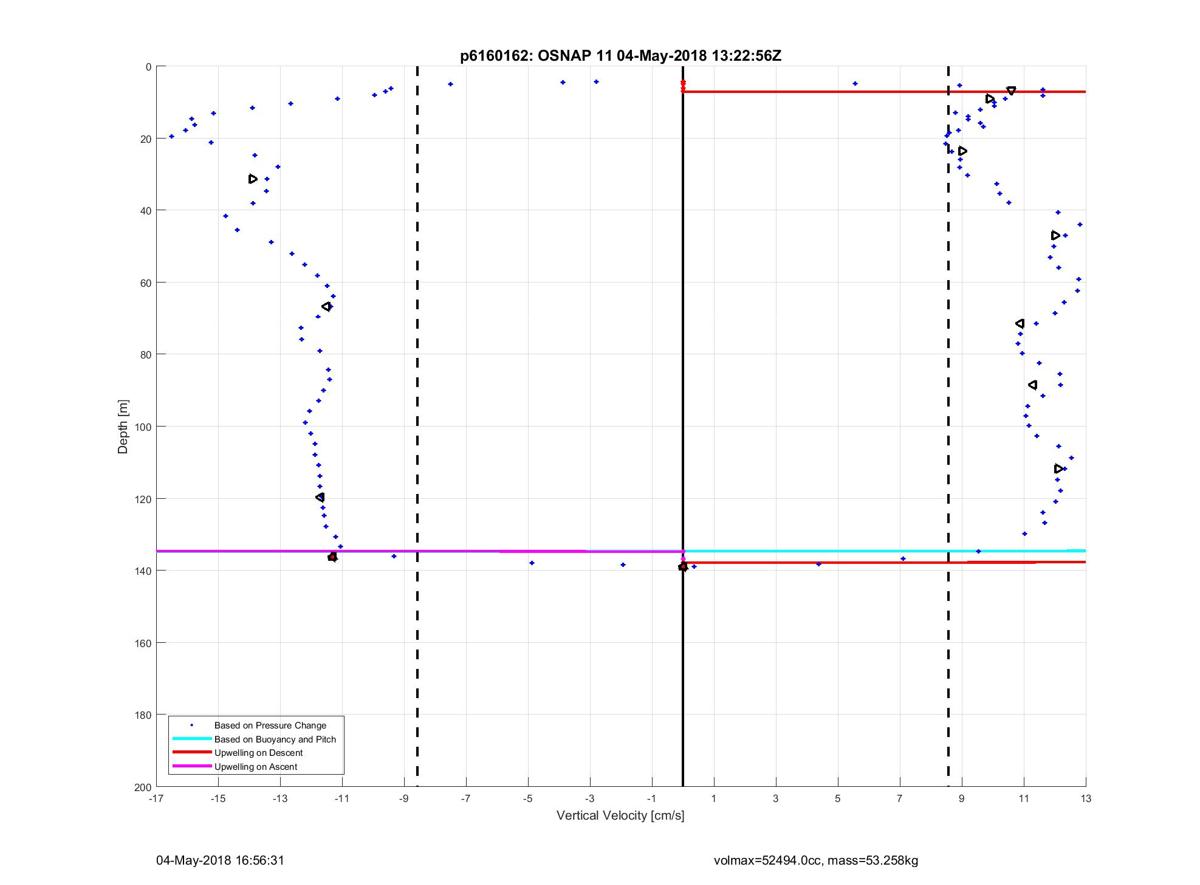The height and width of the screenshot is (885, 1200).
Task: Click the Vertical Velocity [cm/s] axis label
Action: (x=620, y=816)
